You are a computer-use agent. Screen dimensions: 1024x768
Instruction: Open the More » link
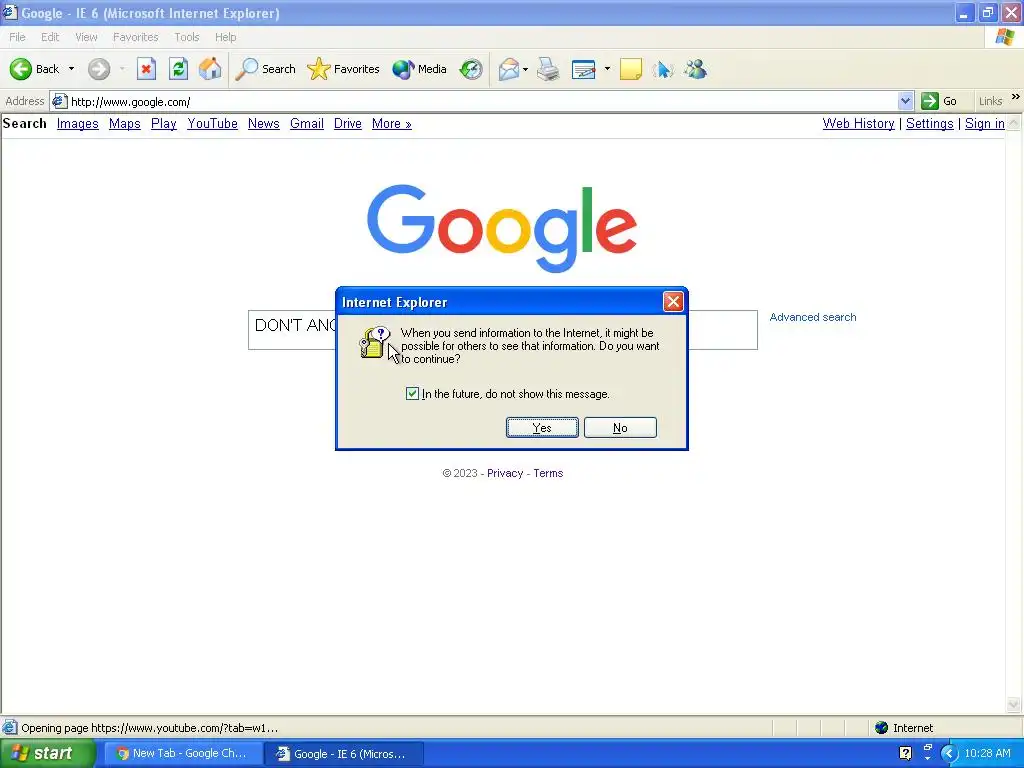point(392,123)
